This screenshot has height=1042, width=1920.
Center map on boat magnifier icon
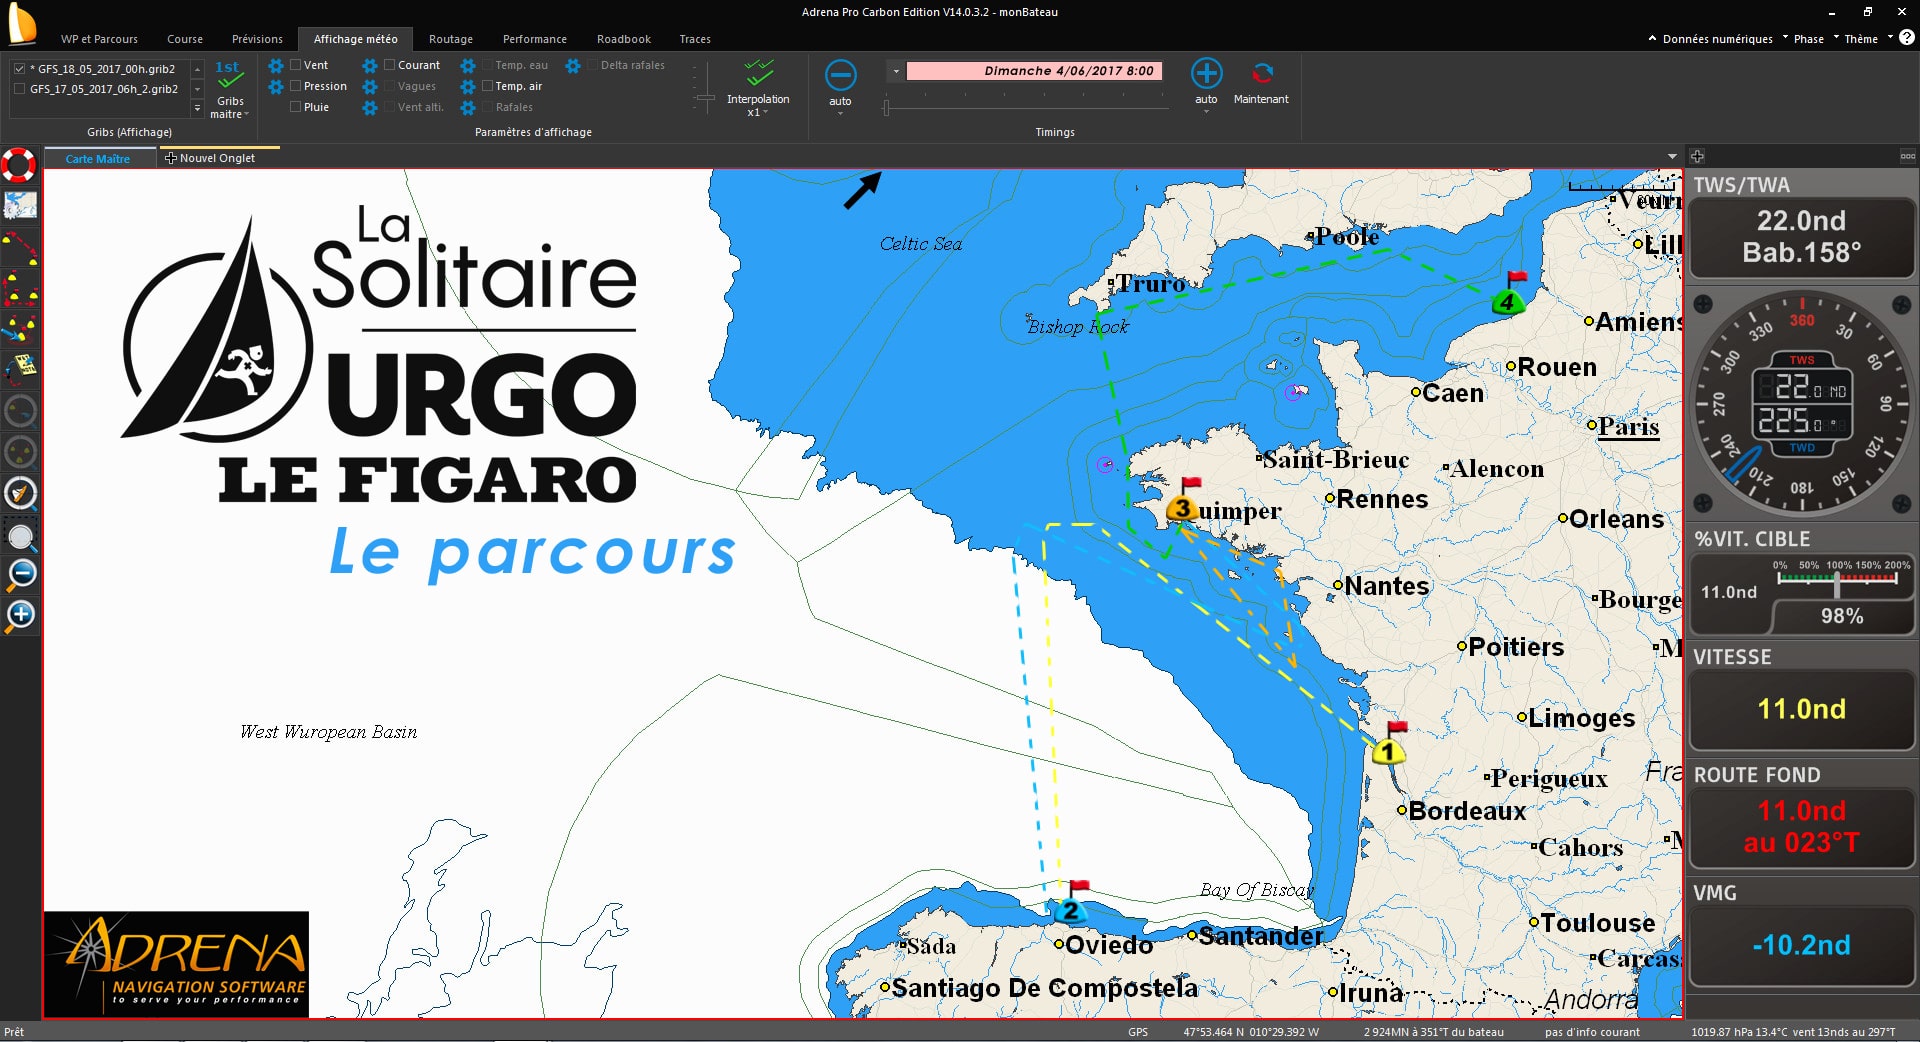[20, 493]
